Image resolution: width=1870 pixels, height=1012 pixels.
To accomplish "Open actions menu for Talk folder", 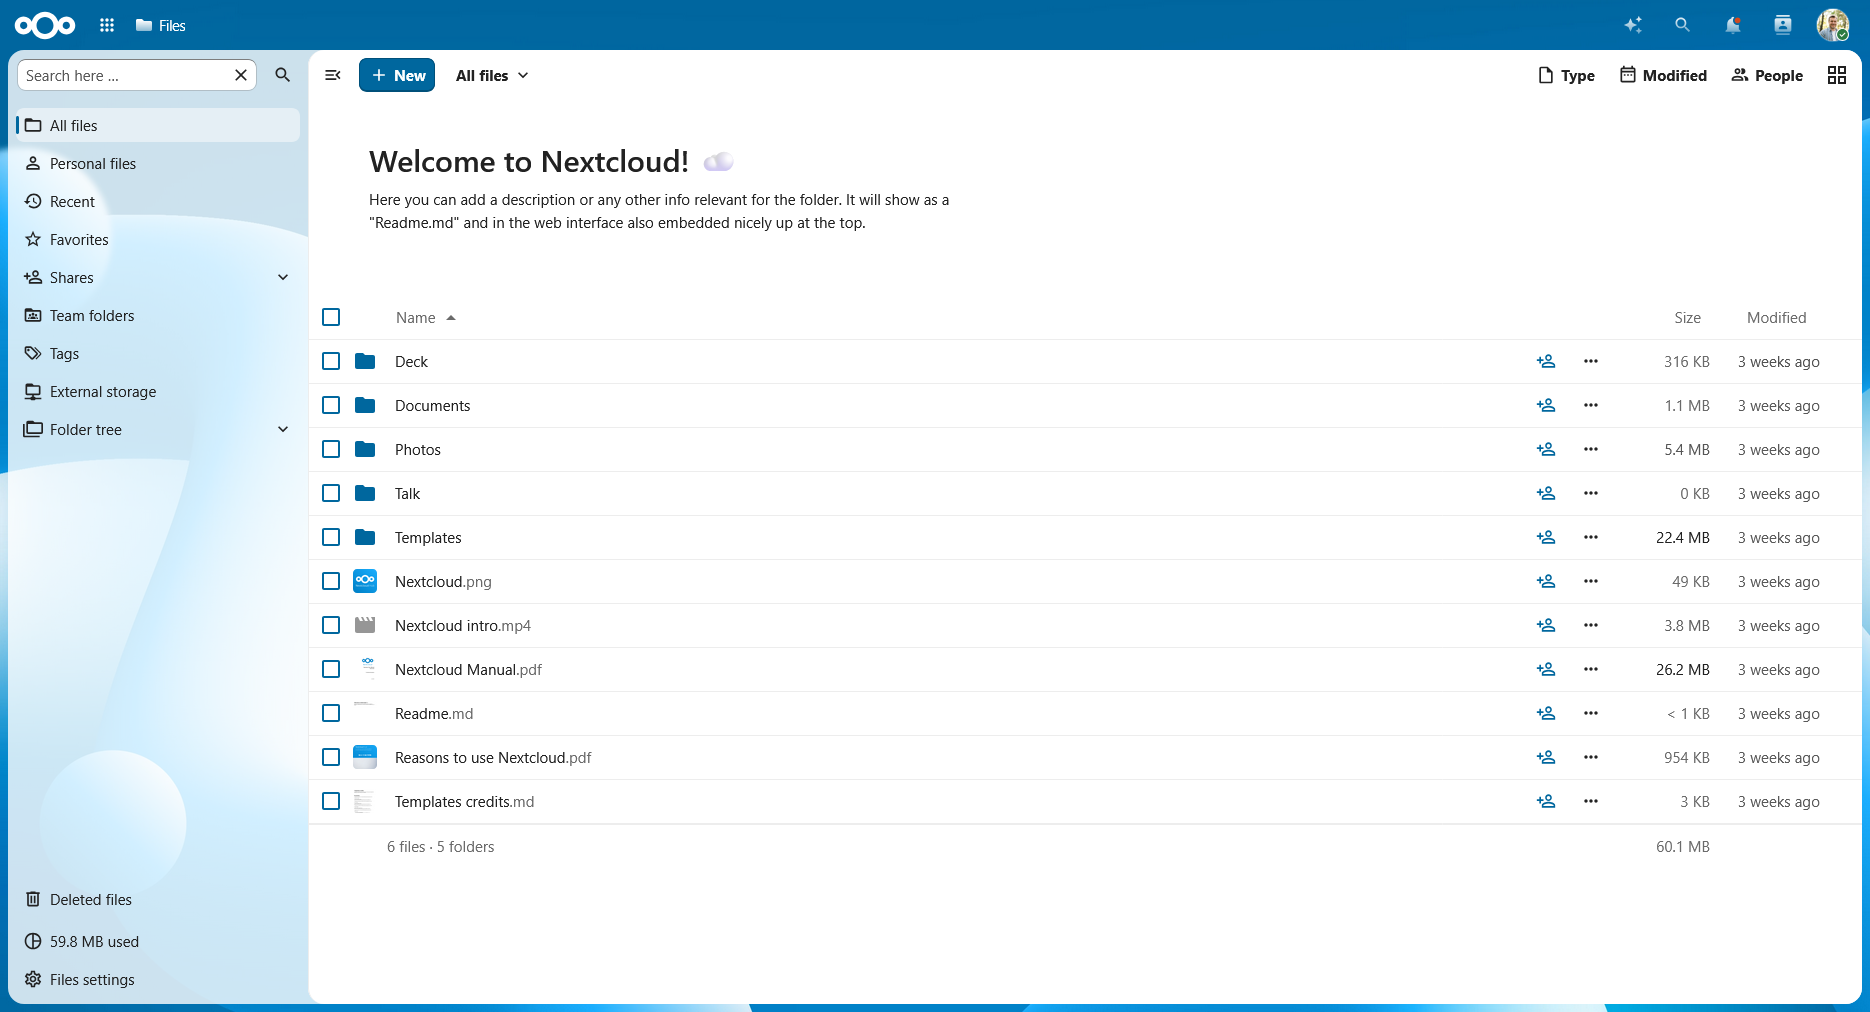I will (1591, 493).
